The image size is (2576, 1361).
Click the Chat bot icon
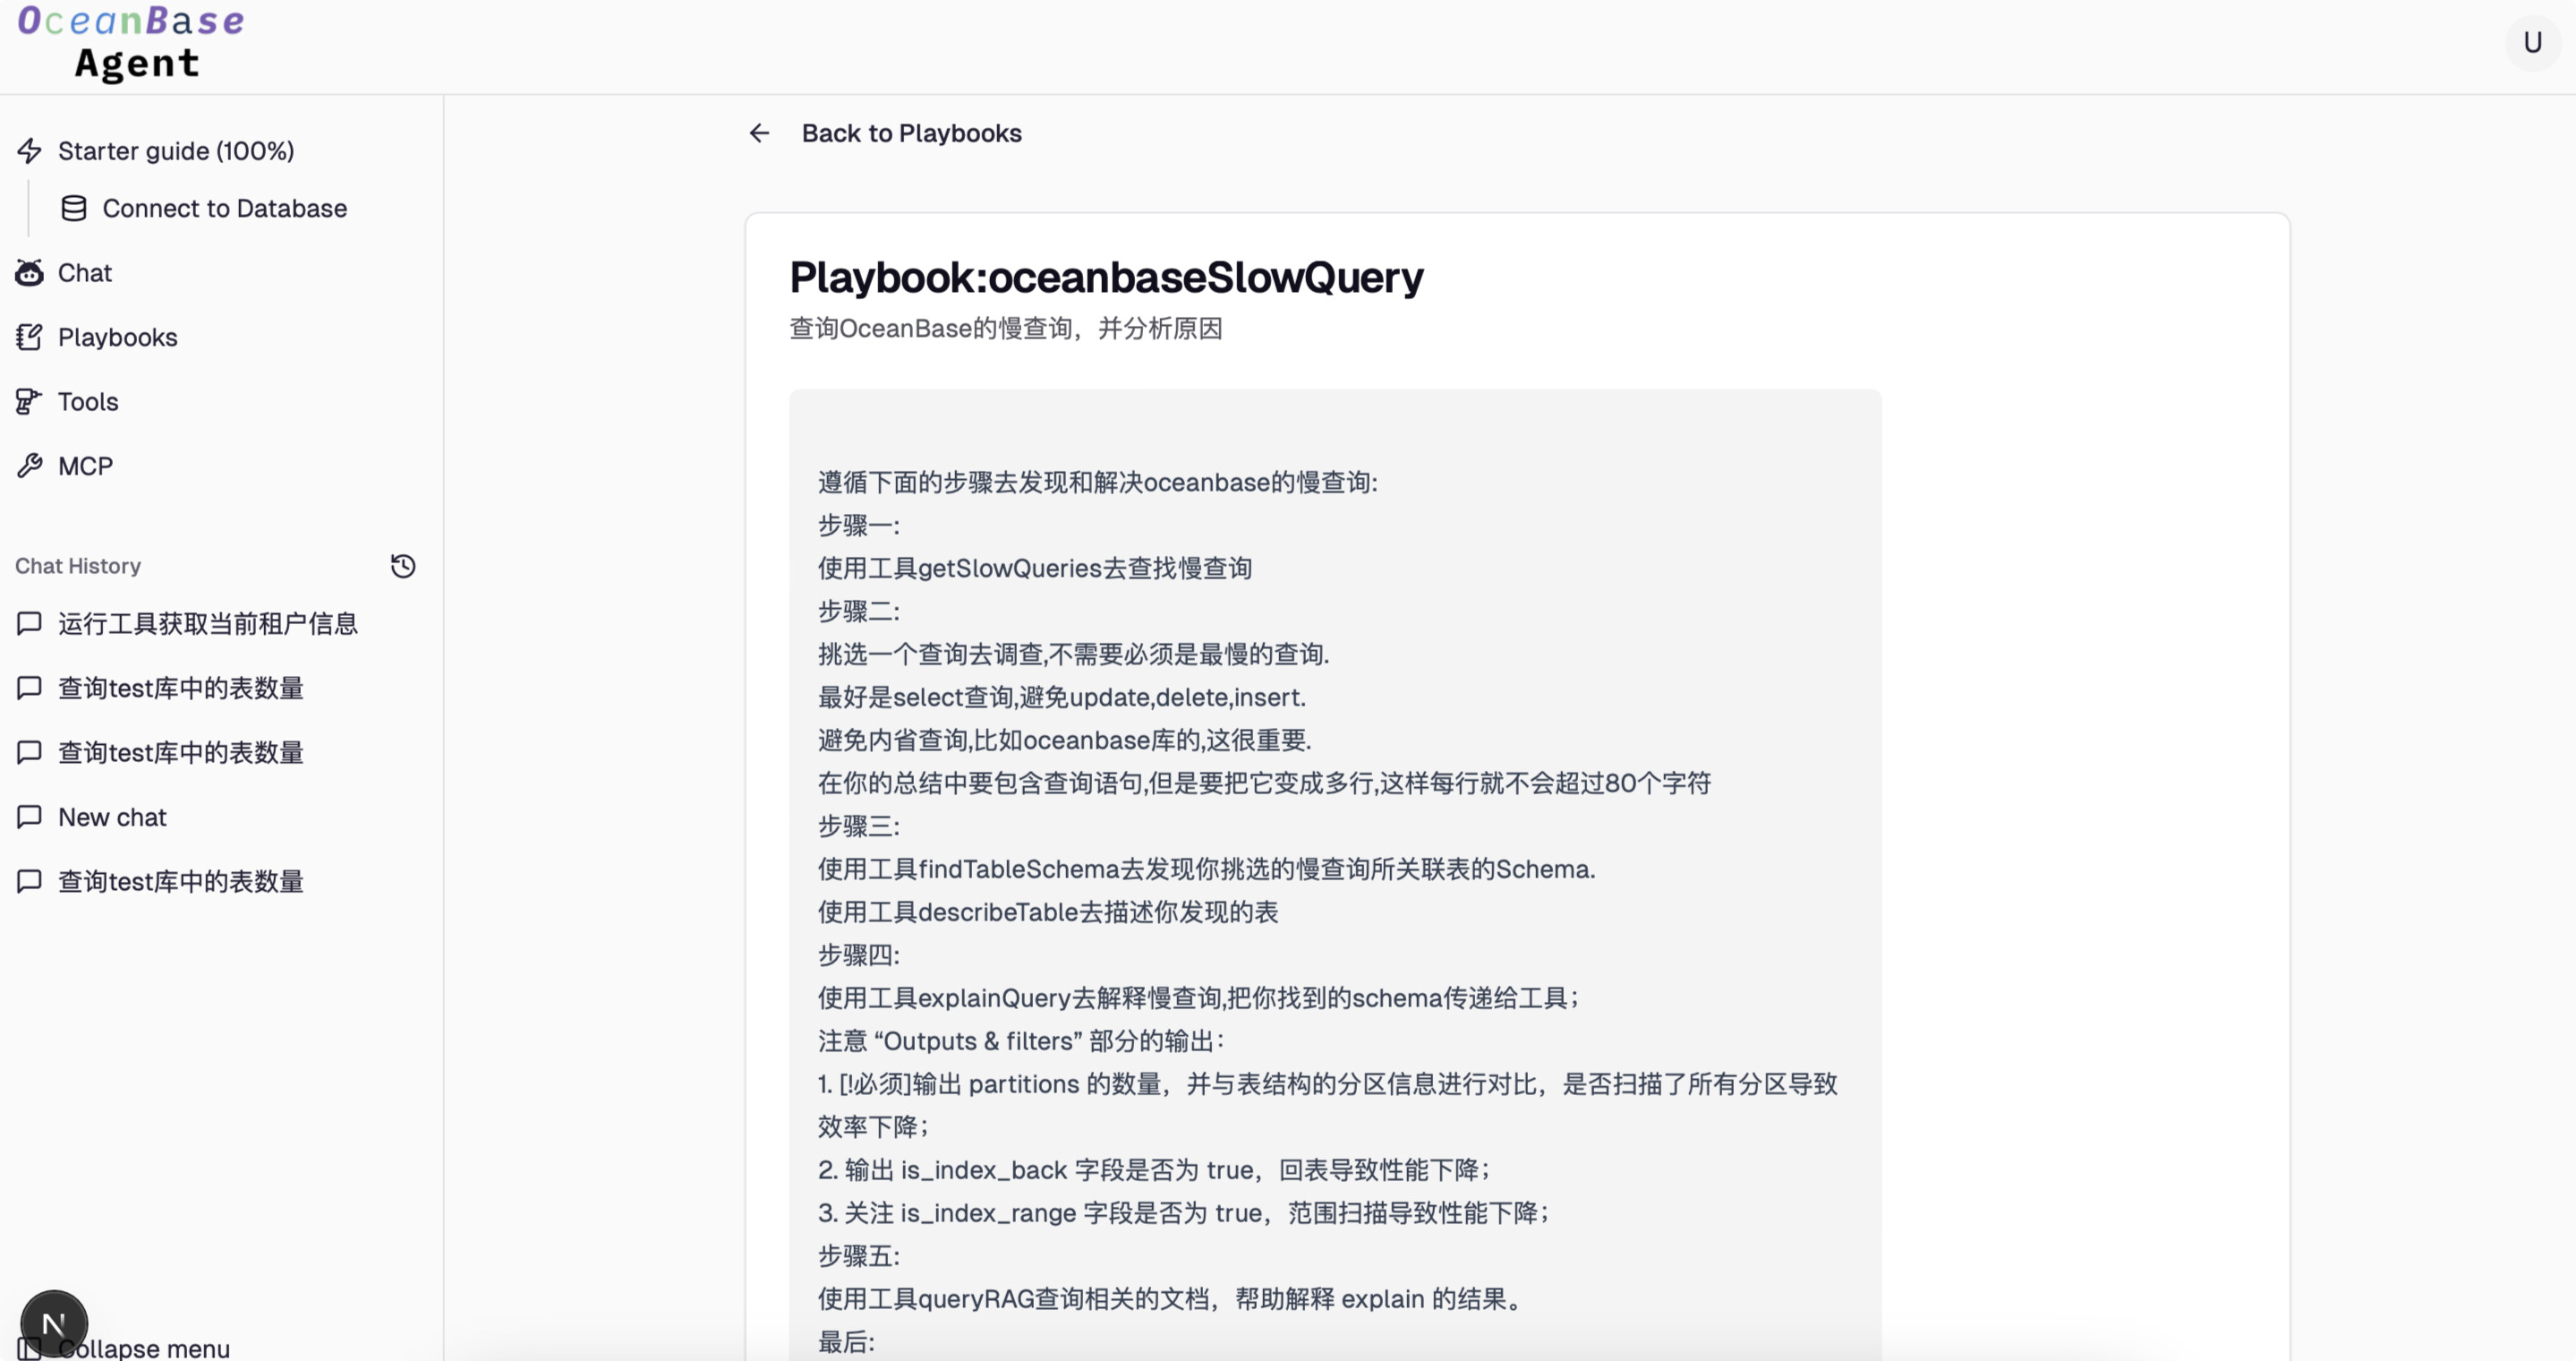(x=29, y=273)
